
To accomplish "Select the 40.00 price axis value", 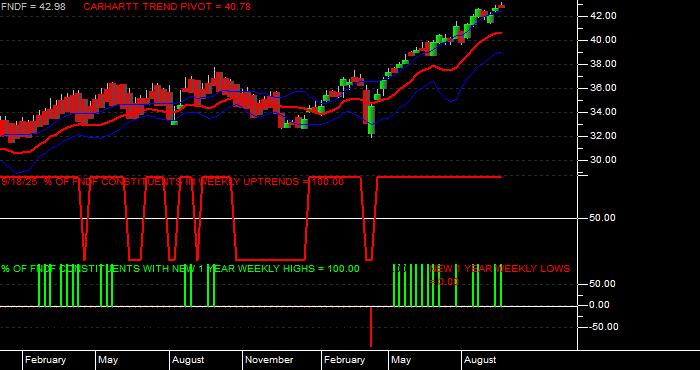I will pyautogui.click(x=603, y=40).
